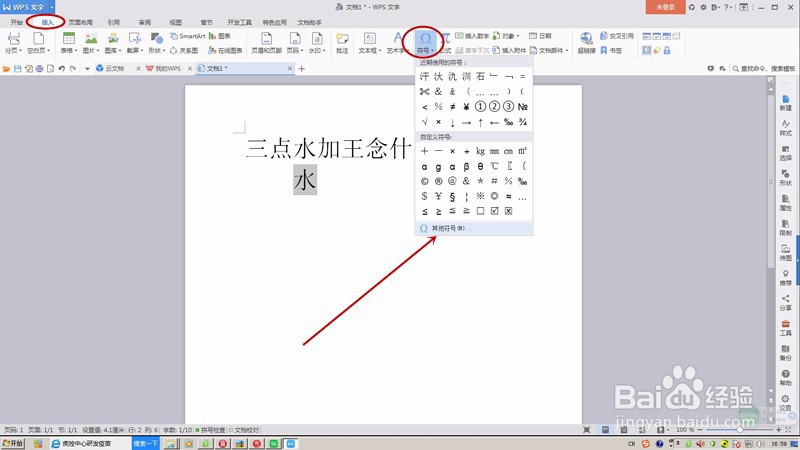Select the ℃ symbol in custom symbols
Image resolution: width=800 pixels, height=450 pixels.
coord(494,166)
